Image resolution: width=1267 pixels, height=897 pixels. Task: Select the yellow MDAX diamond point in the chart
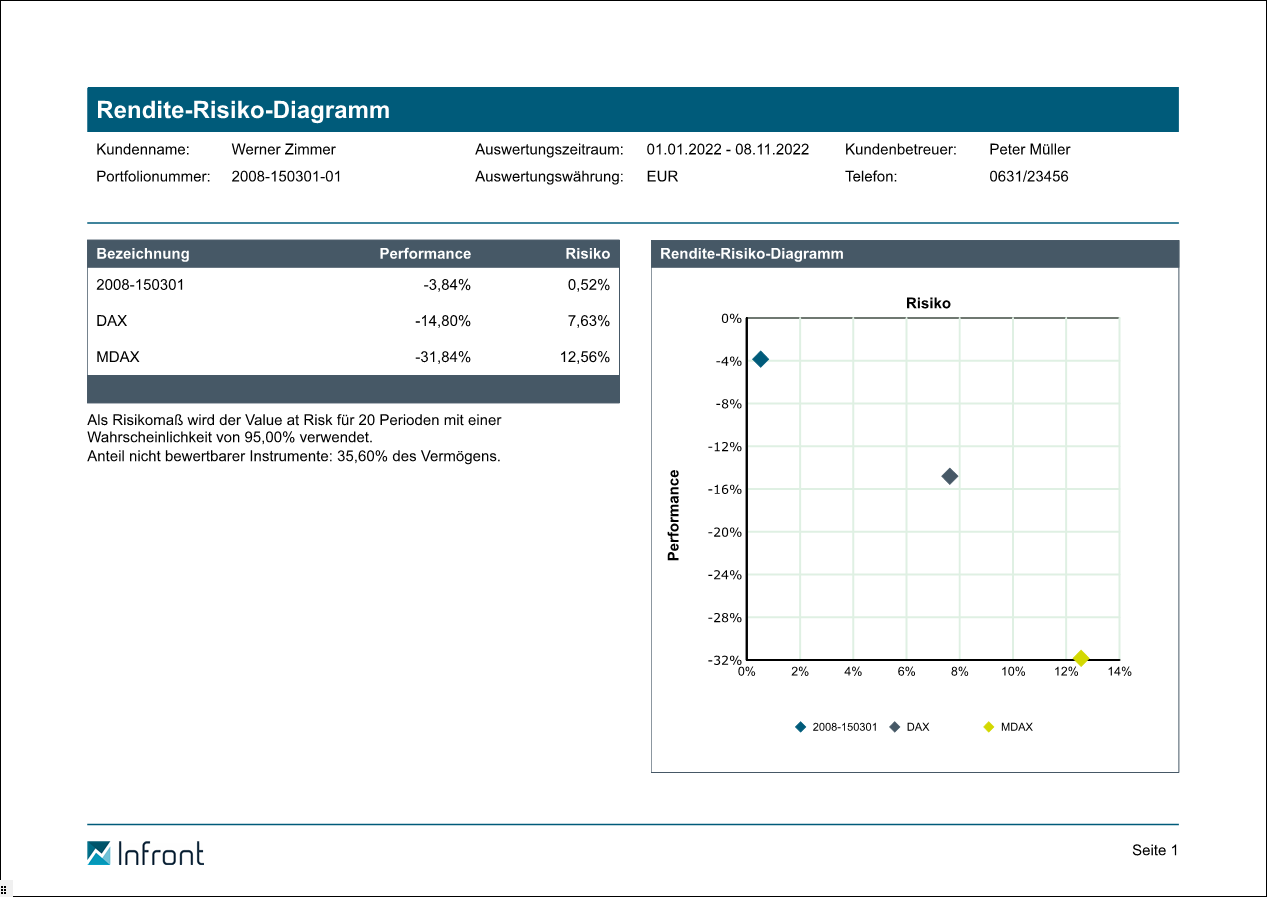(1080, 658)
